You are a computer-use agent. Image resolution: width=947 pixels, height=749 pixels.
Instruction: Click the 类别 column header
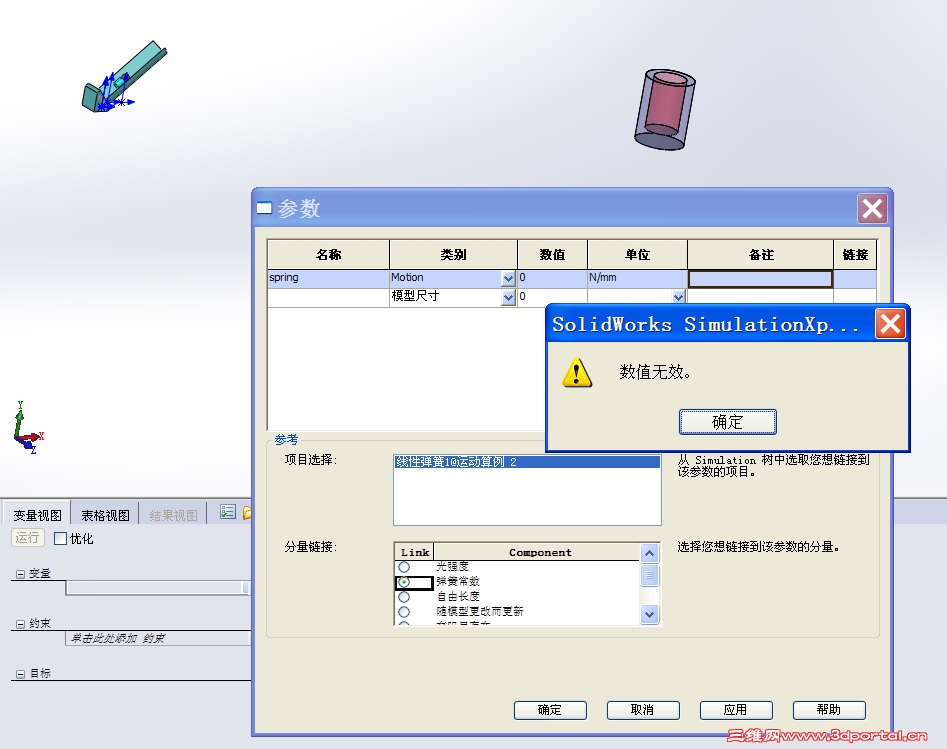coord(454,255)
